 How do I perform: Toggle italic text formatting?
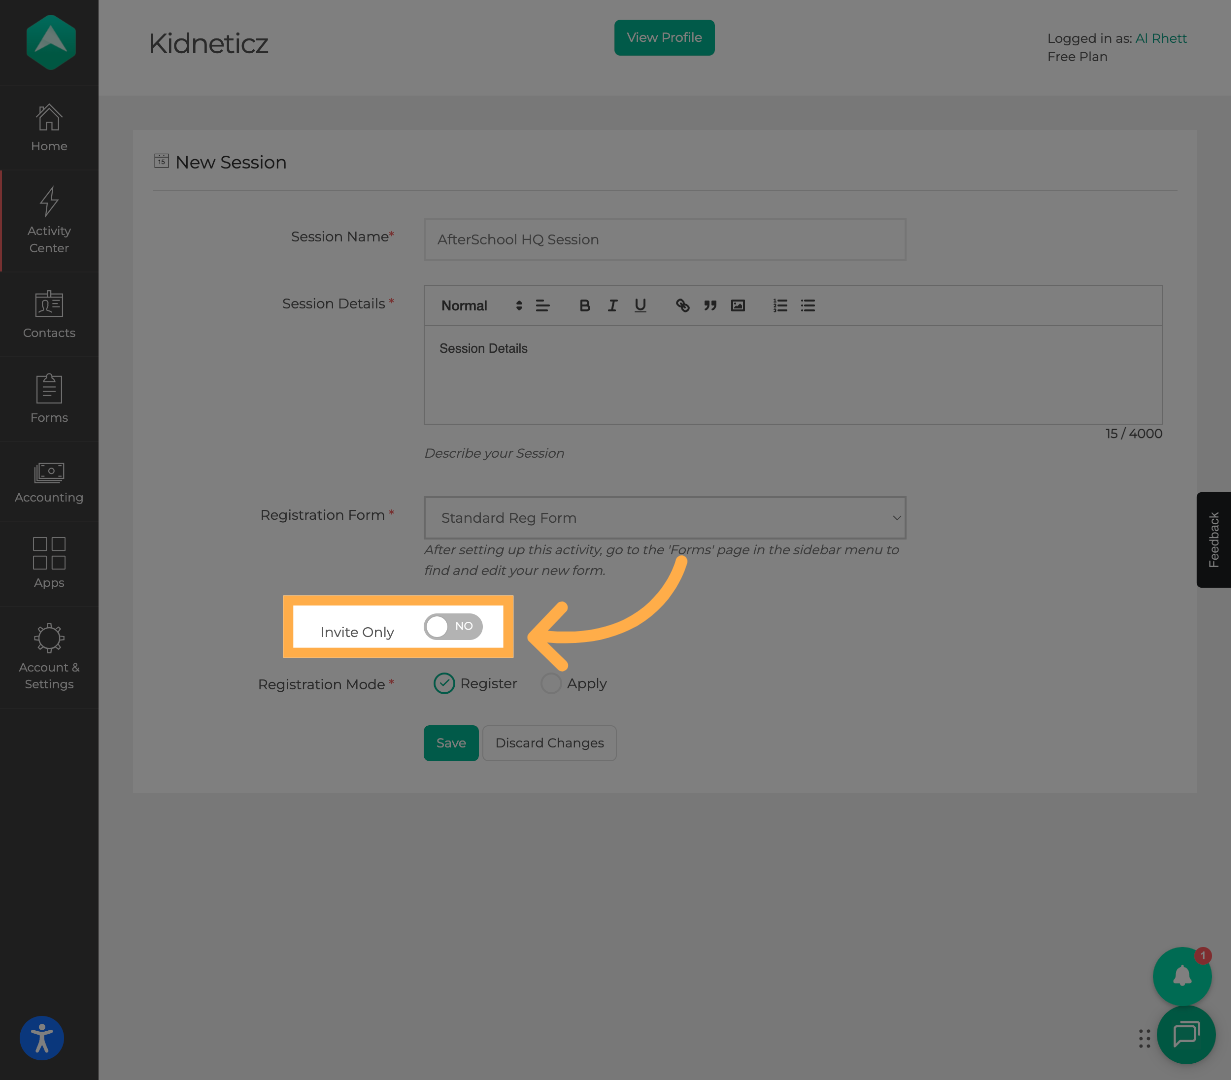[x=612, y=306]
